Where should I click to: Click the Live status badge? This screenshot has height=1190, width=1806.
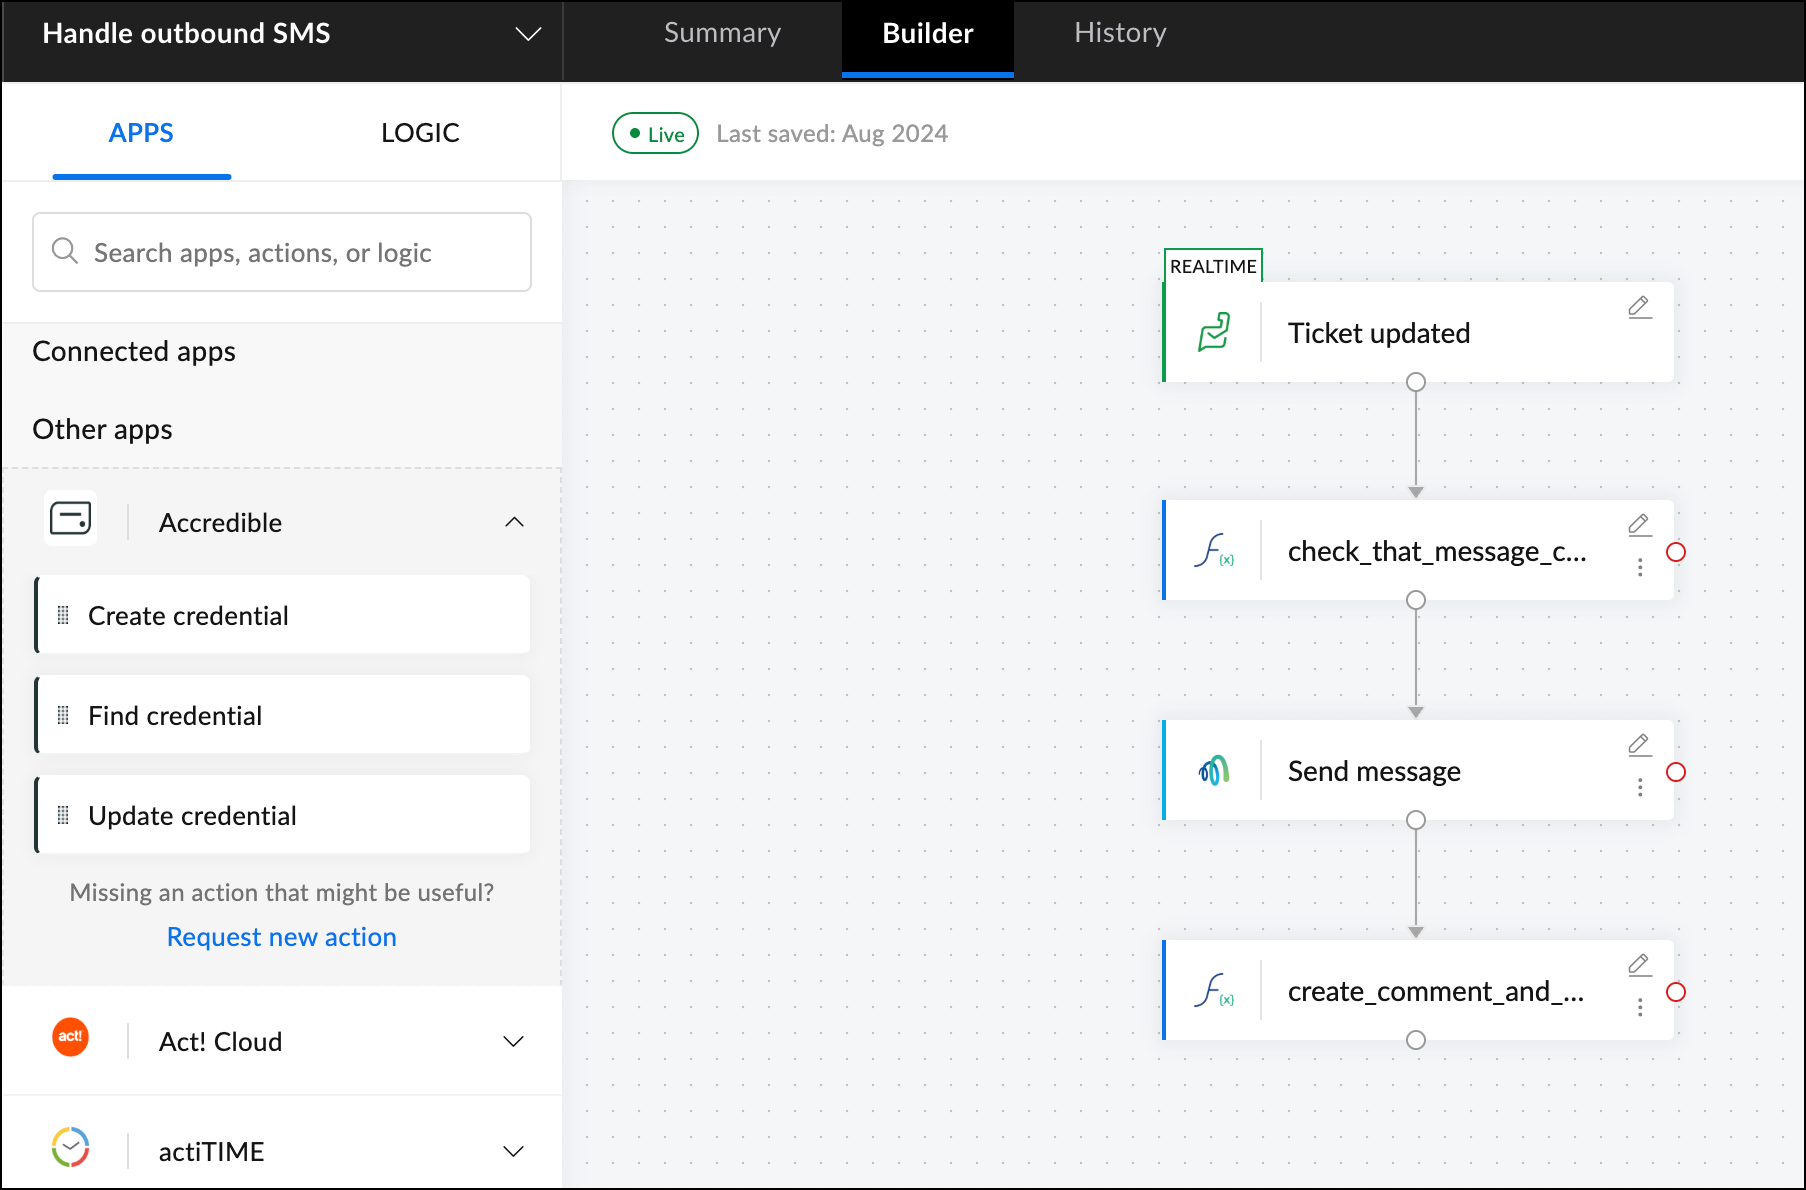tap(655, 134)
